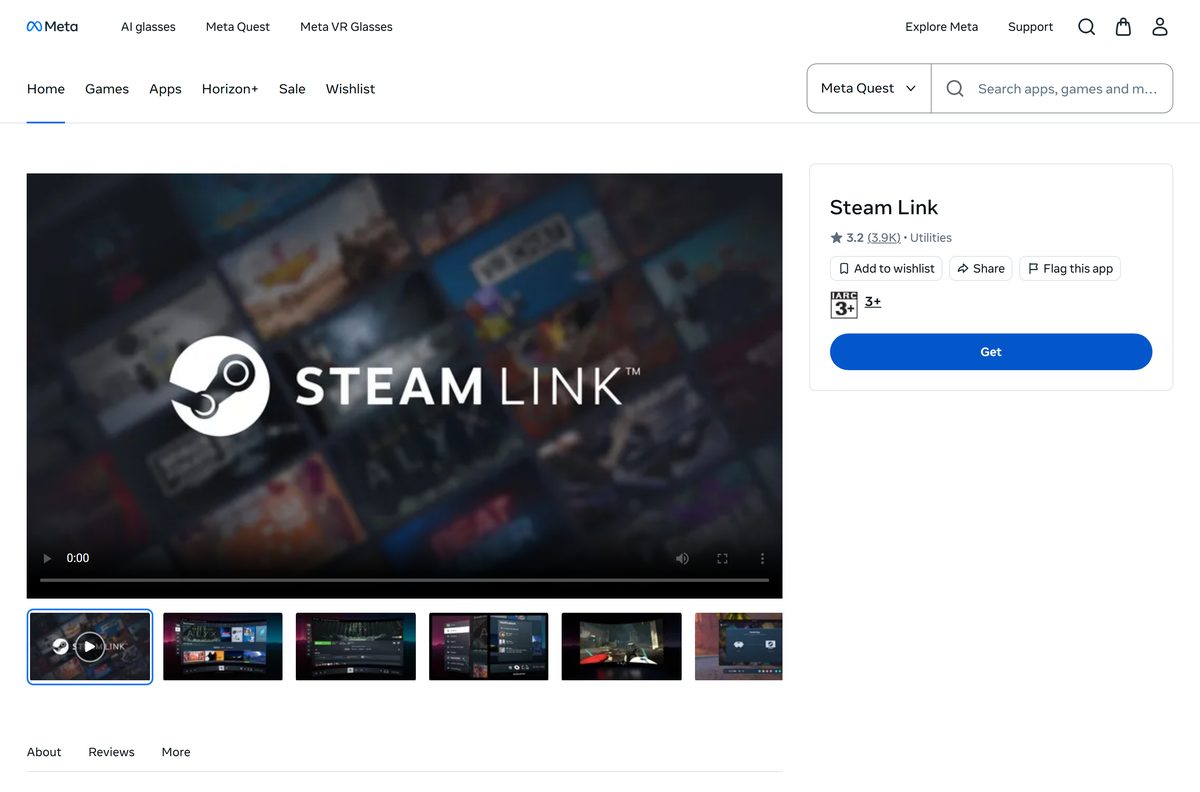
Task: Go to AI glasses section
Action: (148, 27)
